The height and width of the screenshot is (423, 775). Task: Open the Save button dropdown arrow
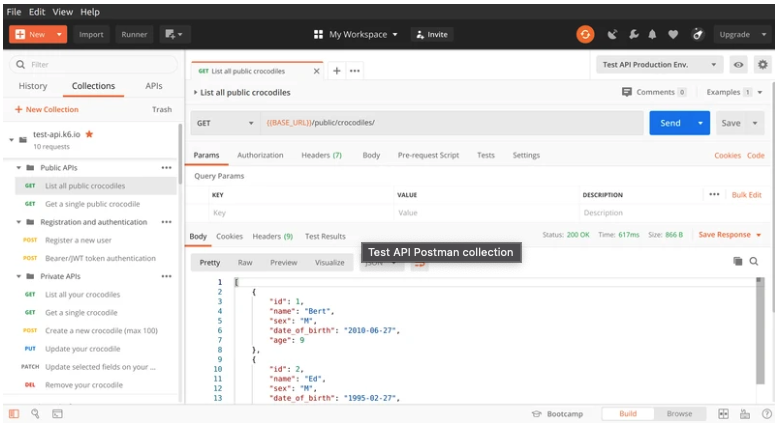(755, 123)
